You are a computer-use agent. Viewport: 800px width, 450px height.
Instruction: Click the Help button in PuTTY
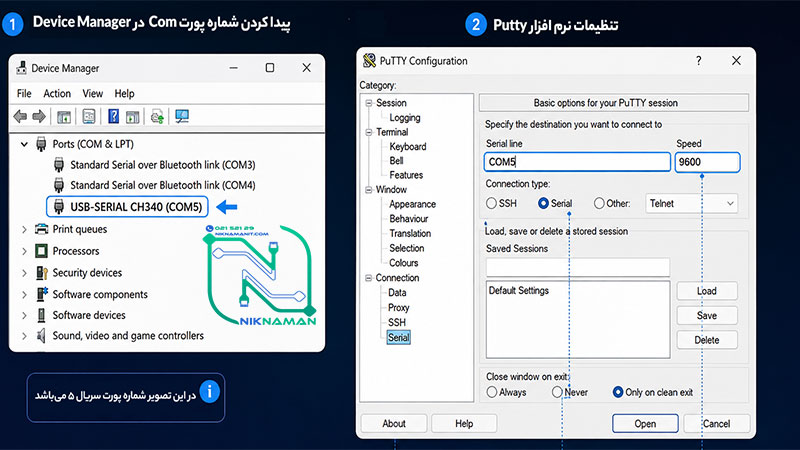click(464, 423)
